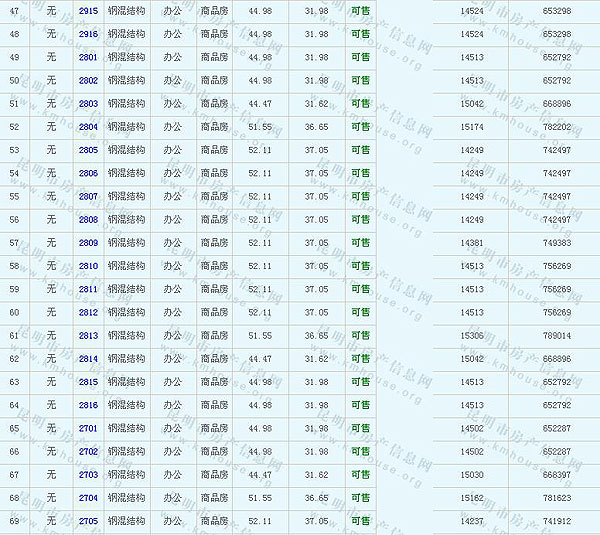View details for room 2810
600x535 pixels.
coord(88,266)
